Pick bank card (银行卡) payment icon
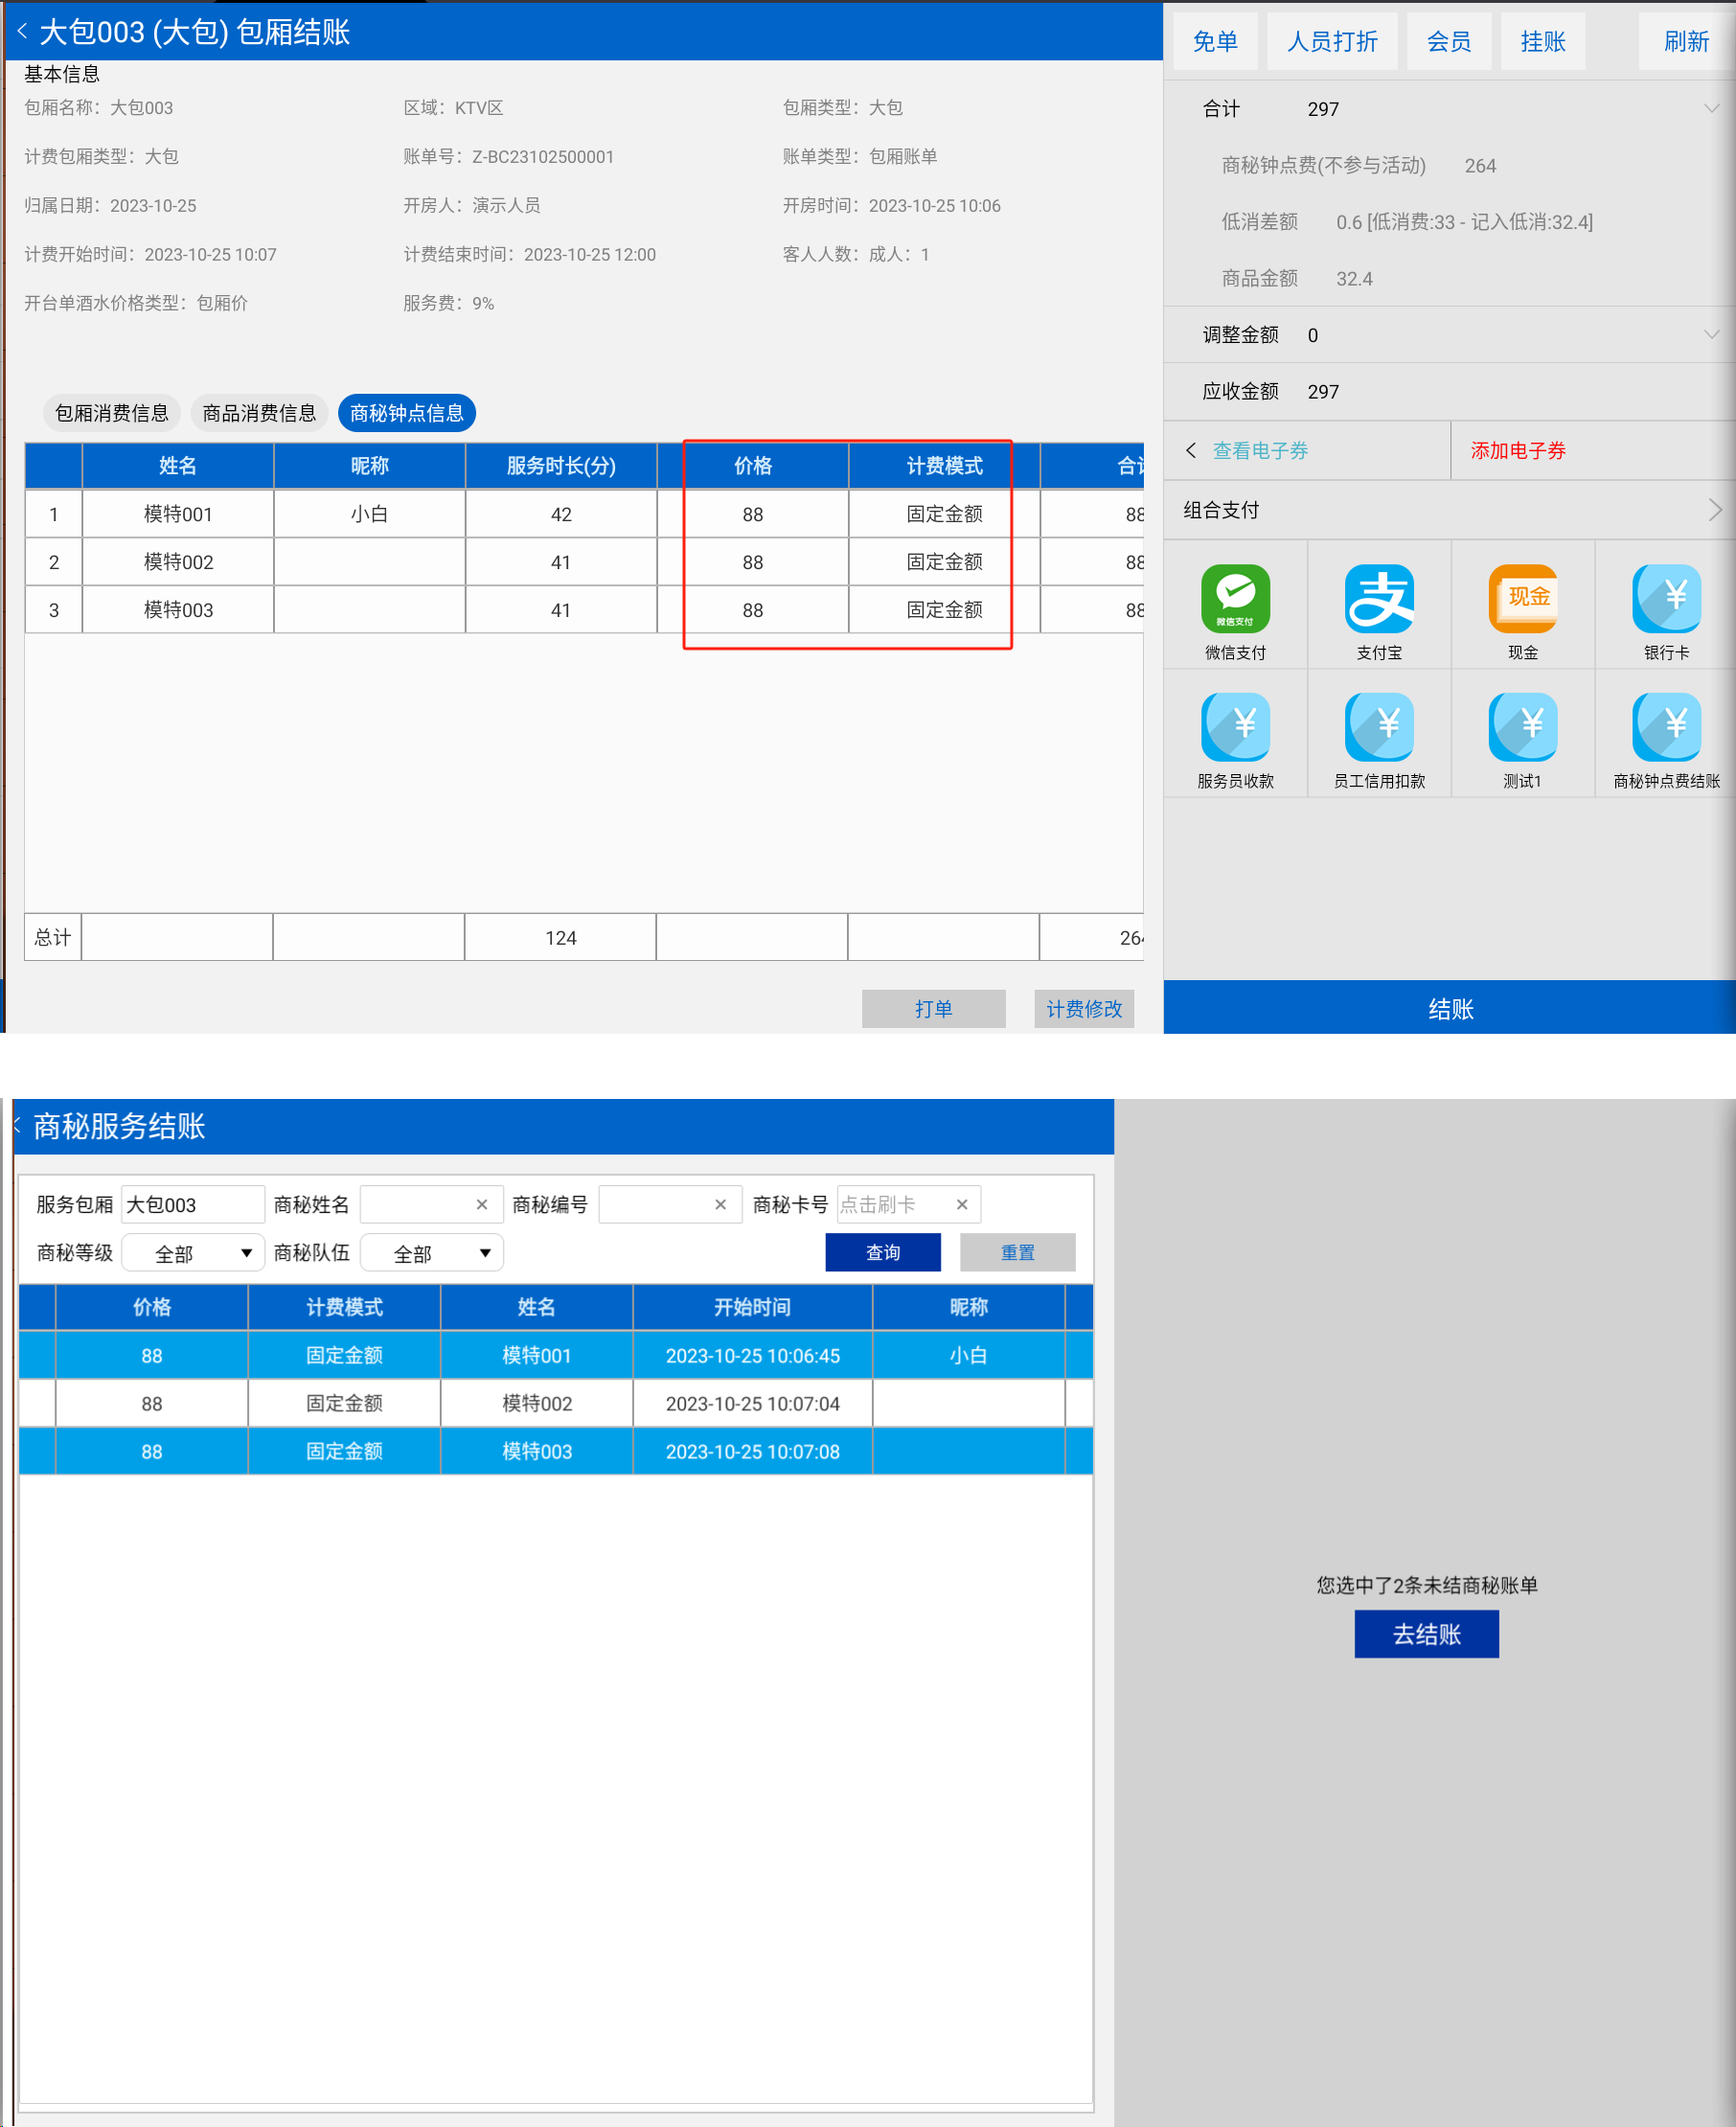The height and width of the screenshot is (2127, 1736). pos(1666,599)
